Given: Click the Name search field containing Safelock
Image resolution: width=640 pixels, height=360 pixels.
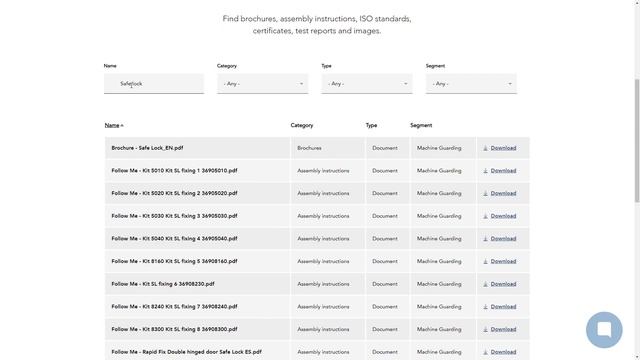Looking at the screenshot, I should 154,84.
